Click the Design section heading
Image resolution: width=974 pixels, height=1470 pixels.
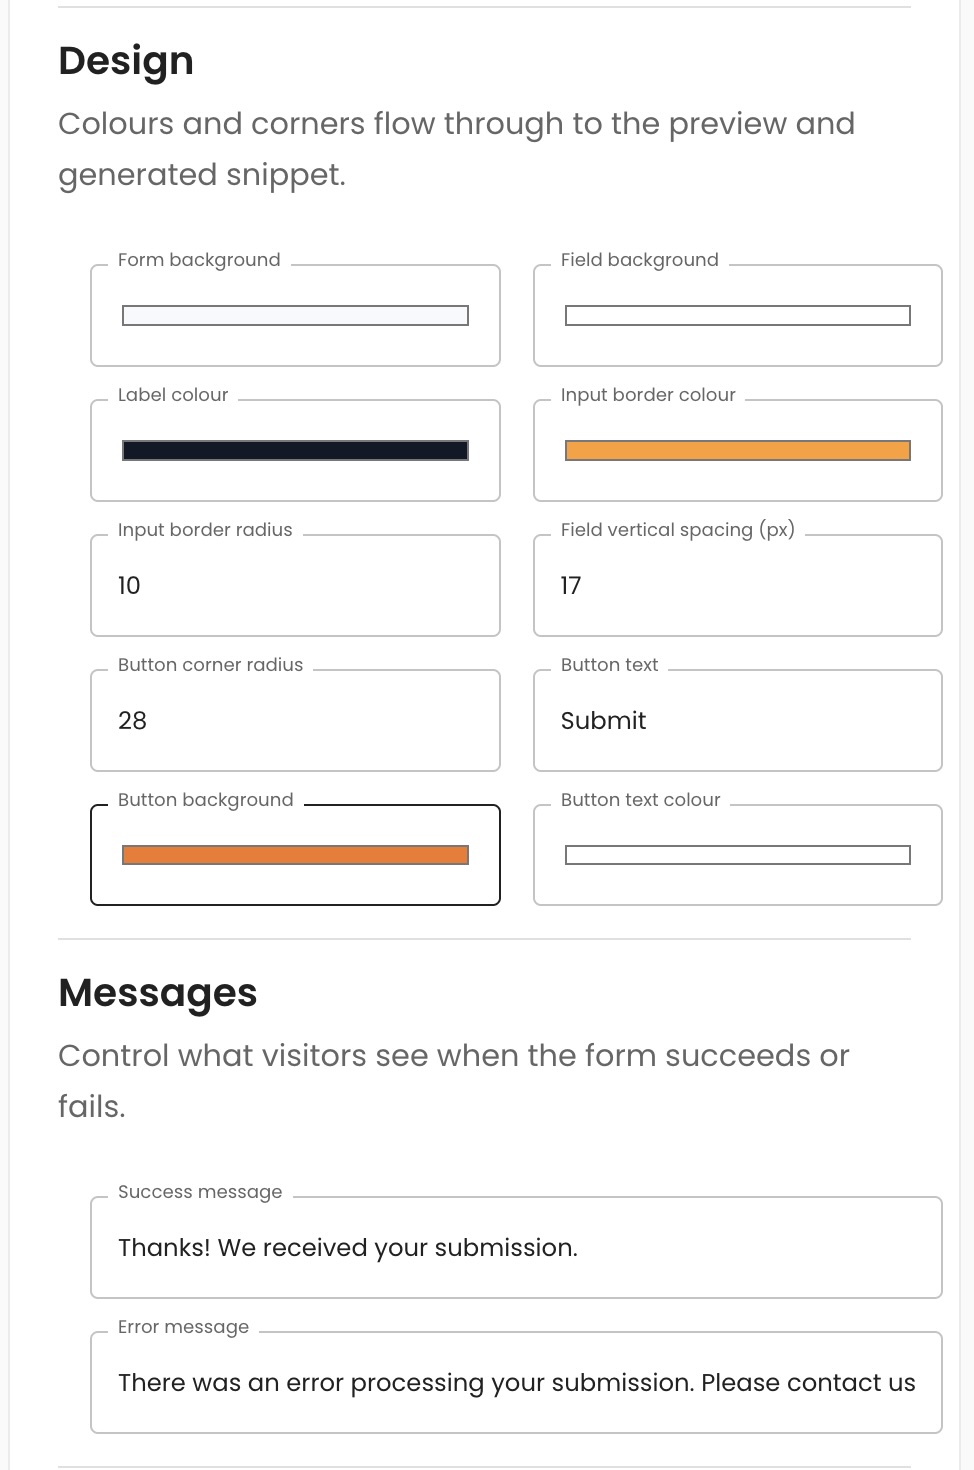pos(126,61)
